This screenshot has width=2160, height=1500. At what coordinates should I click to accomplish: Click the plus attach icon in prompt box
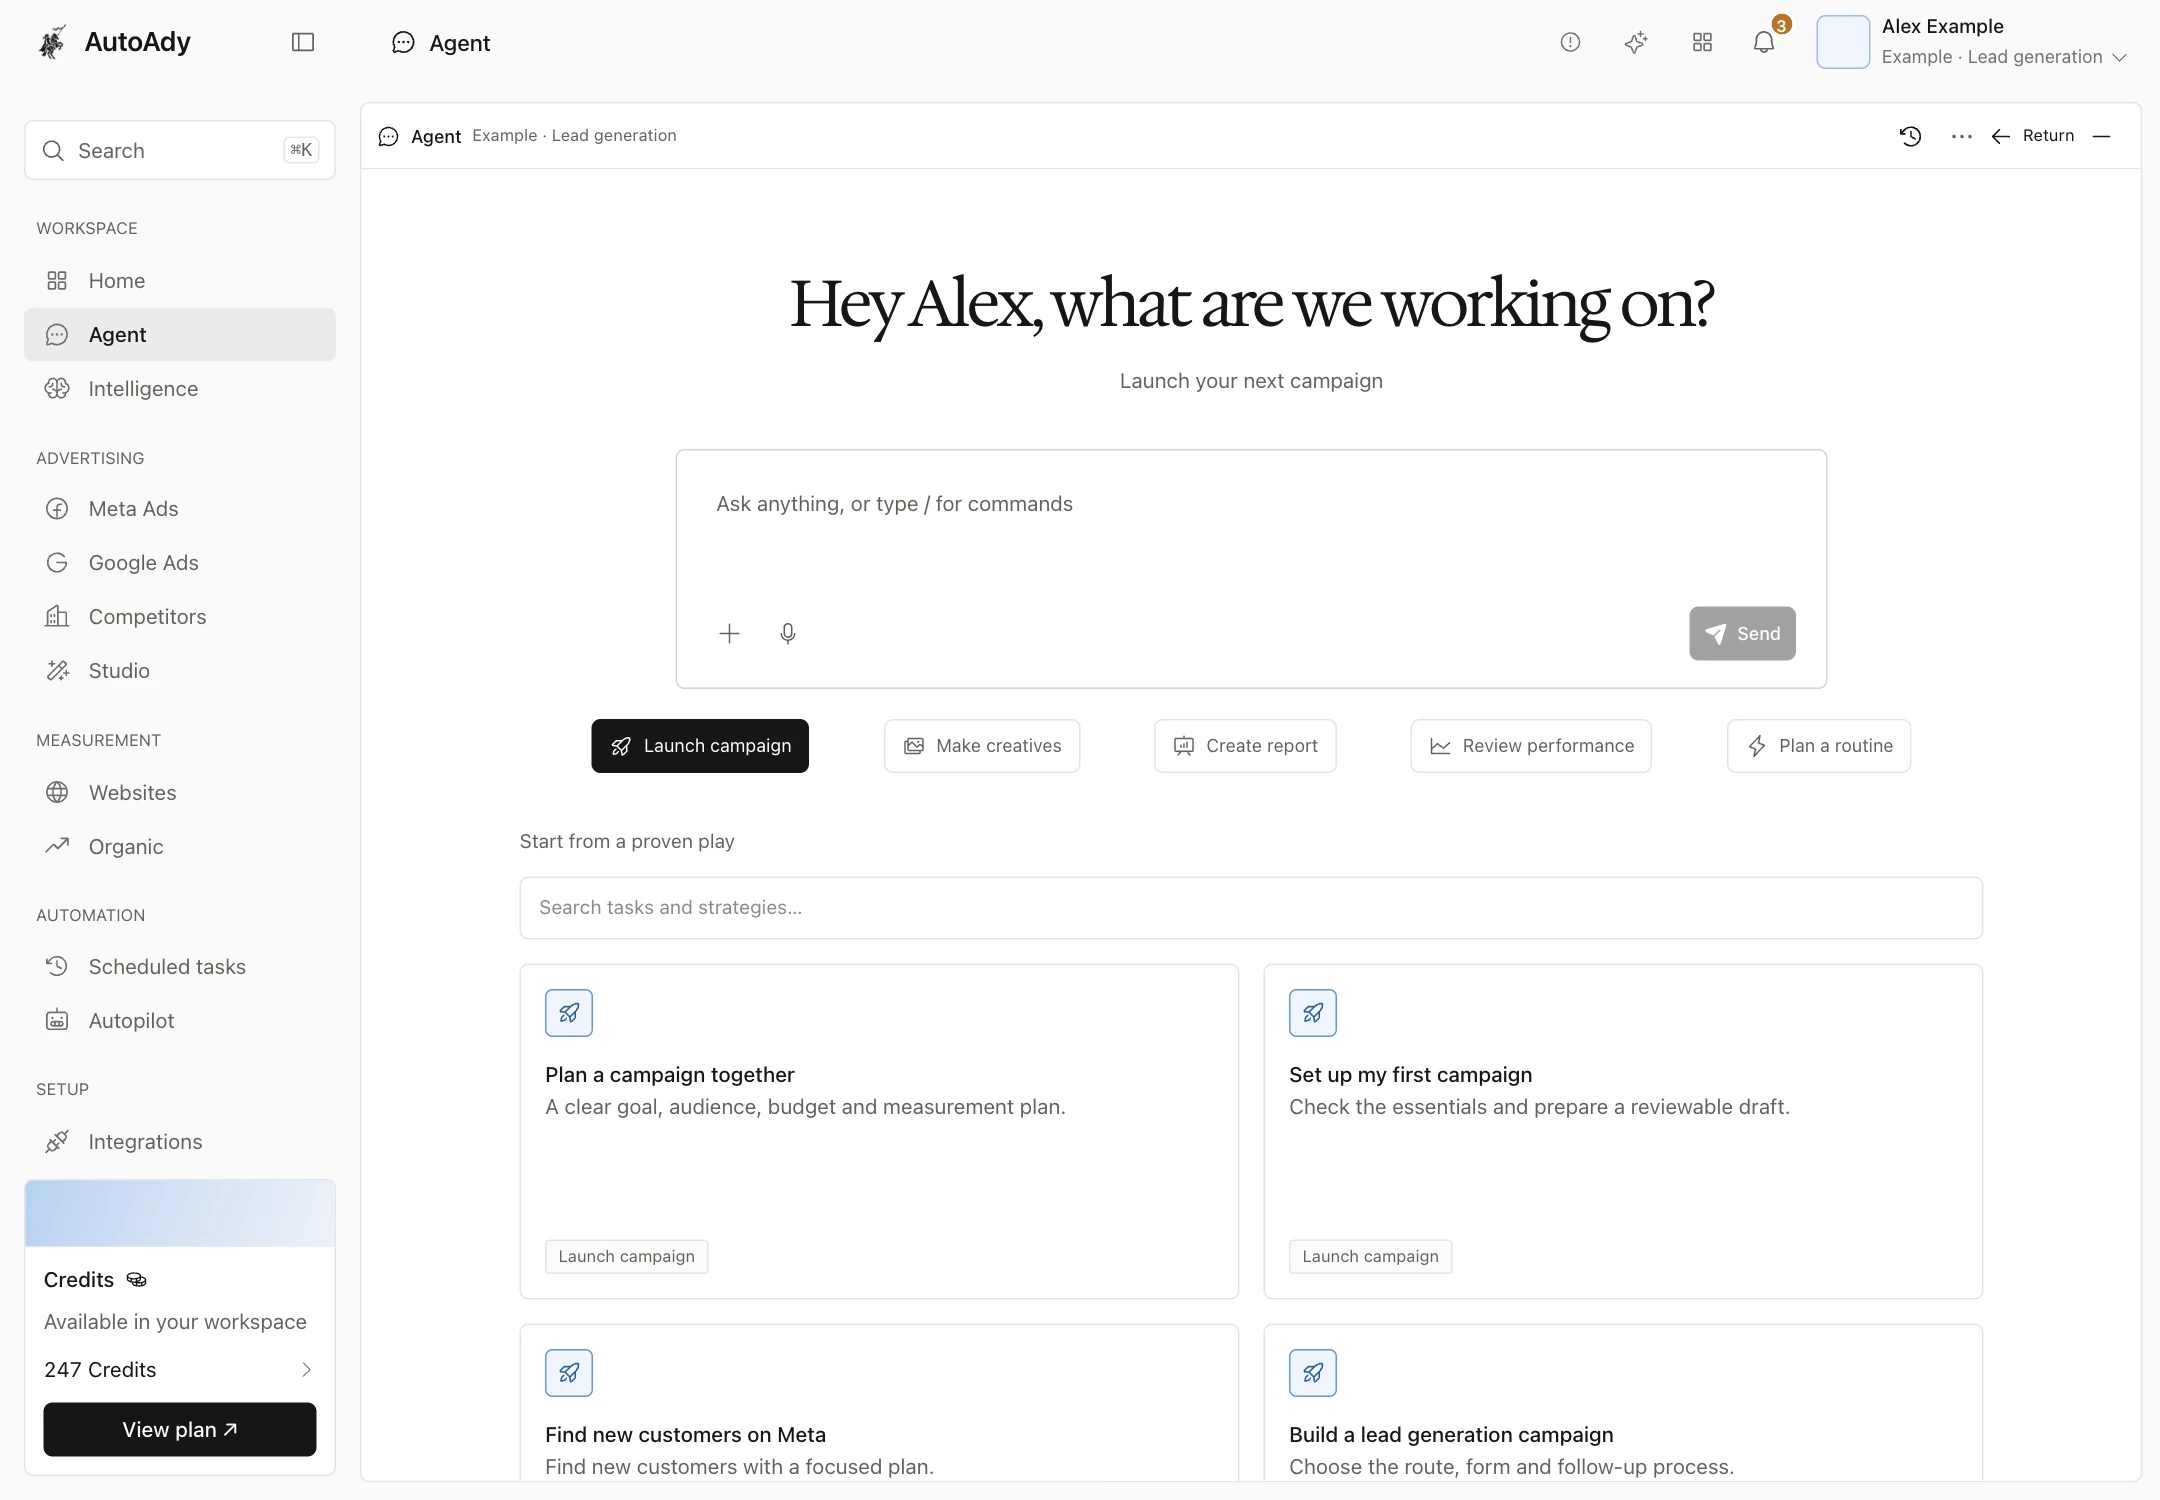click(729, 633)
